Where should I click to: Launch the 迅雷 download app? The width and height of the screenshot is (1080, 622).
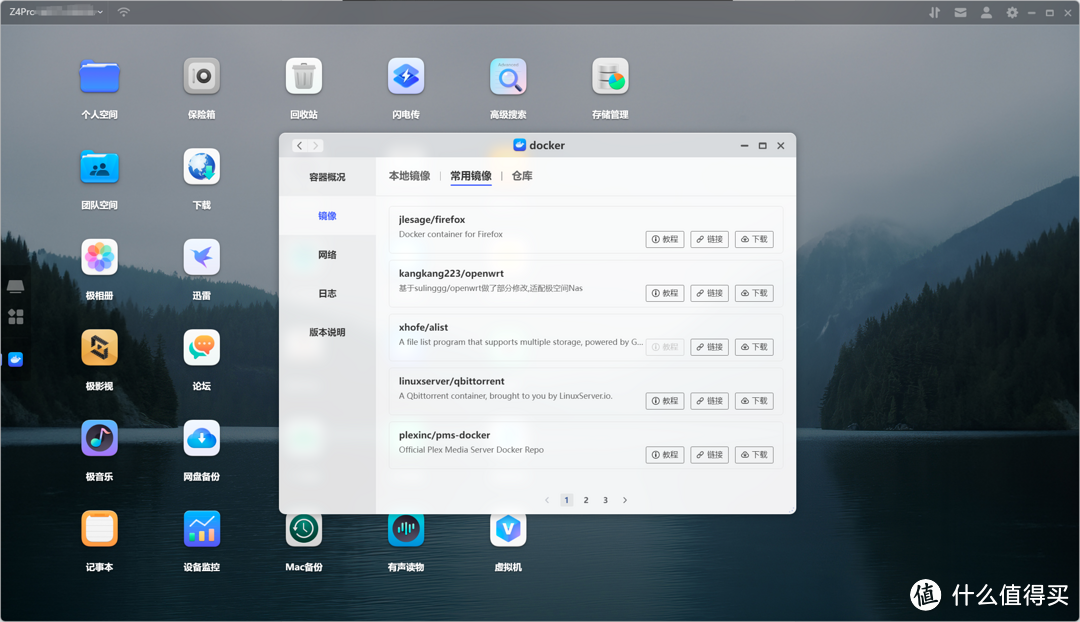[x=201, y=258]
